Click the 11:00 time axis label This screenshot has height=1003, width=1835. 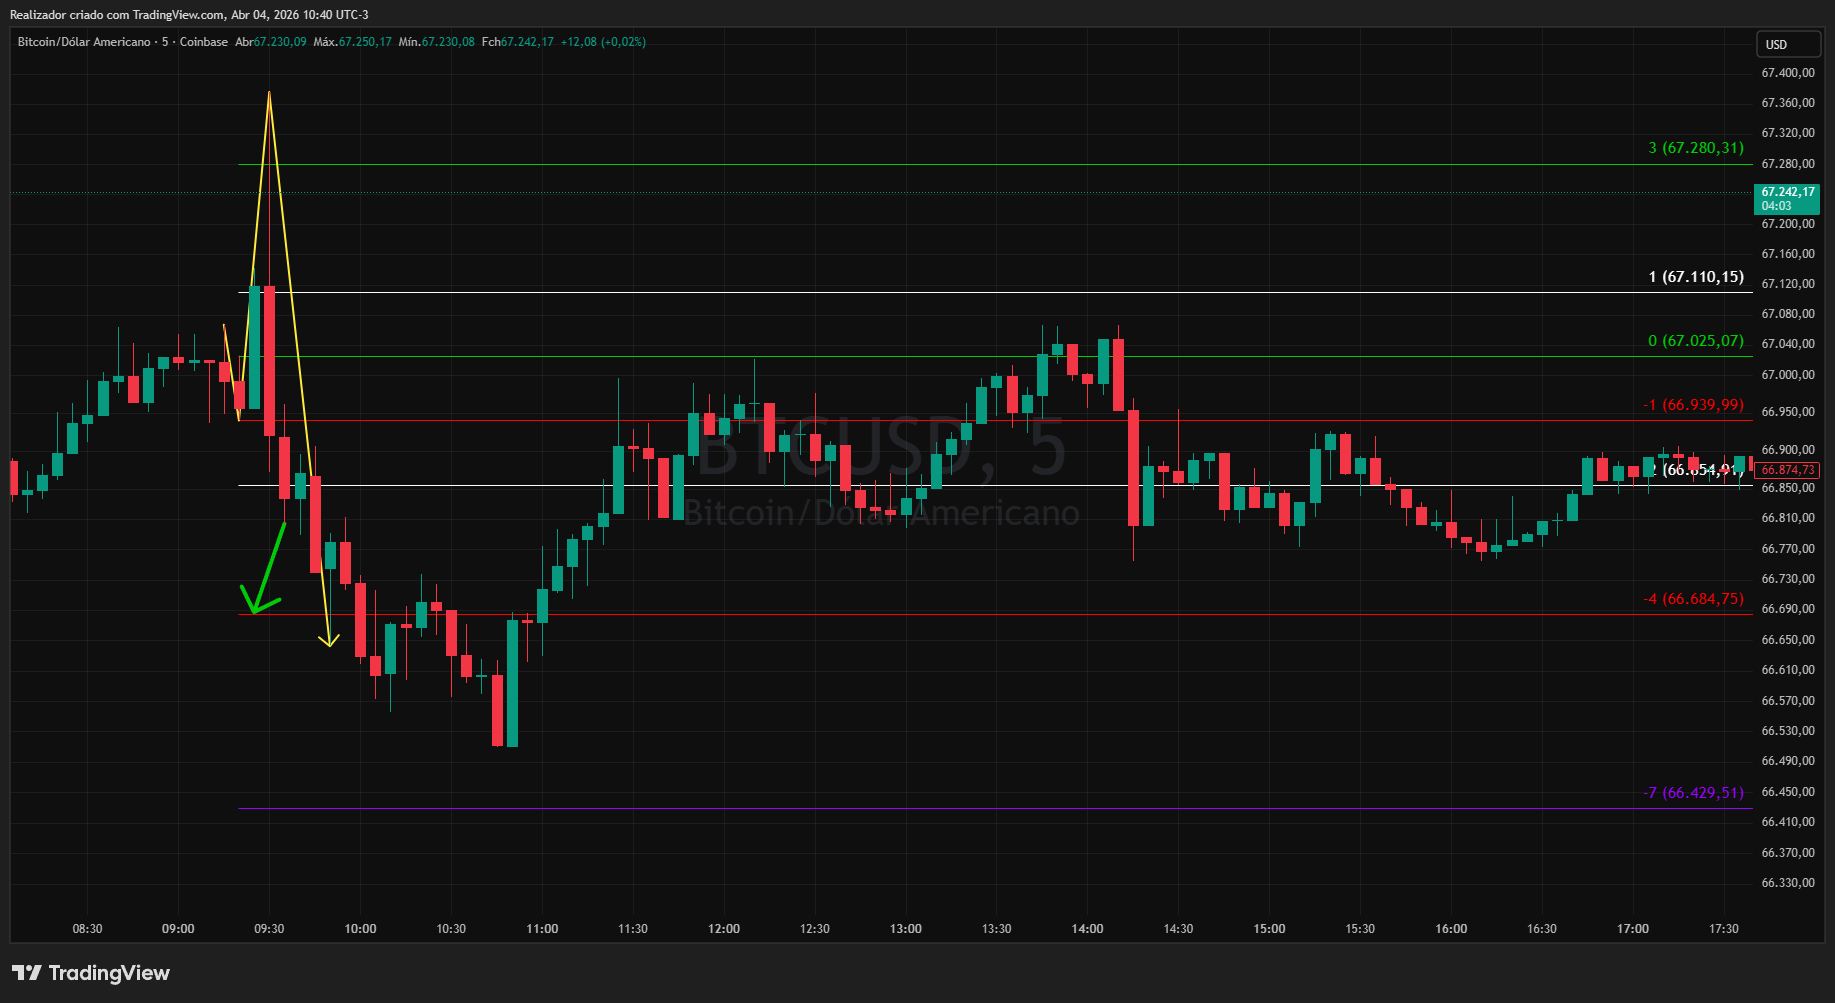(542, 929)
